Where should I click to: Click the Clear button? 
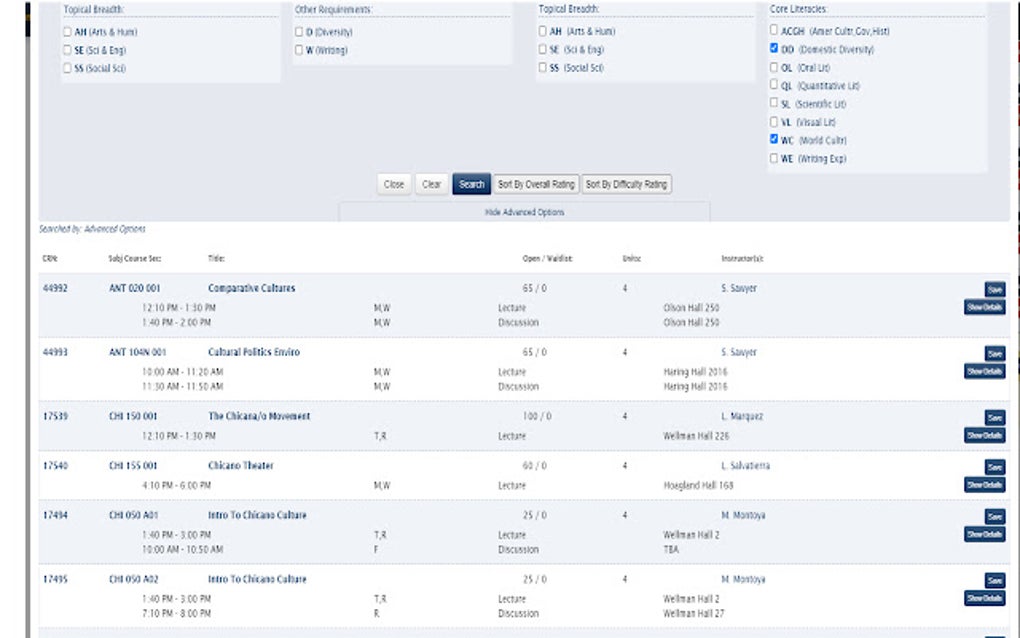(431, 184)
